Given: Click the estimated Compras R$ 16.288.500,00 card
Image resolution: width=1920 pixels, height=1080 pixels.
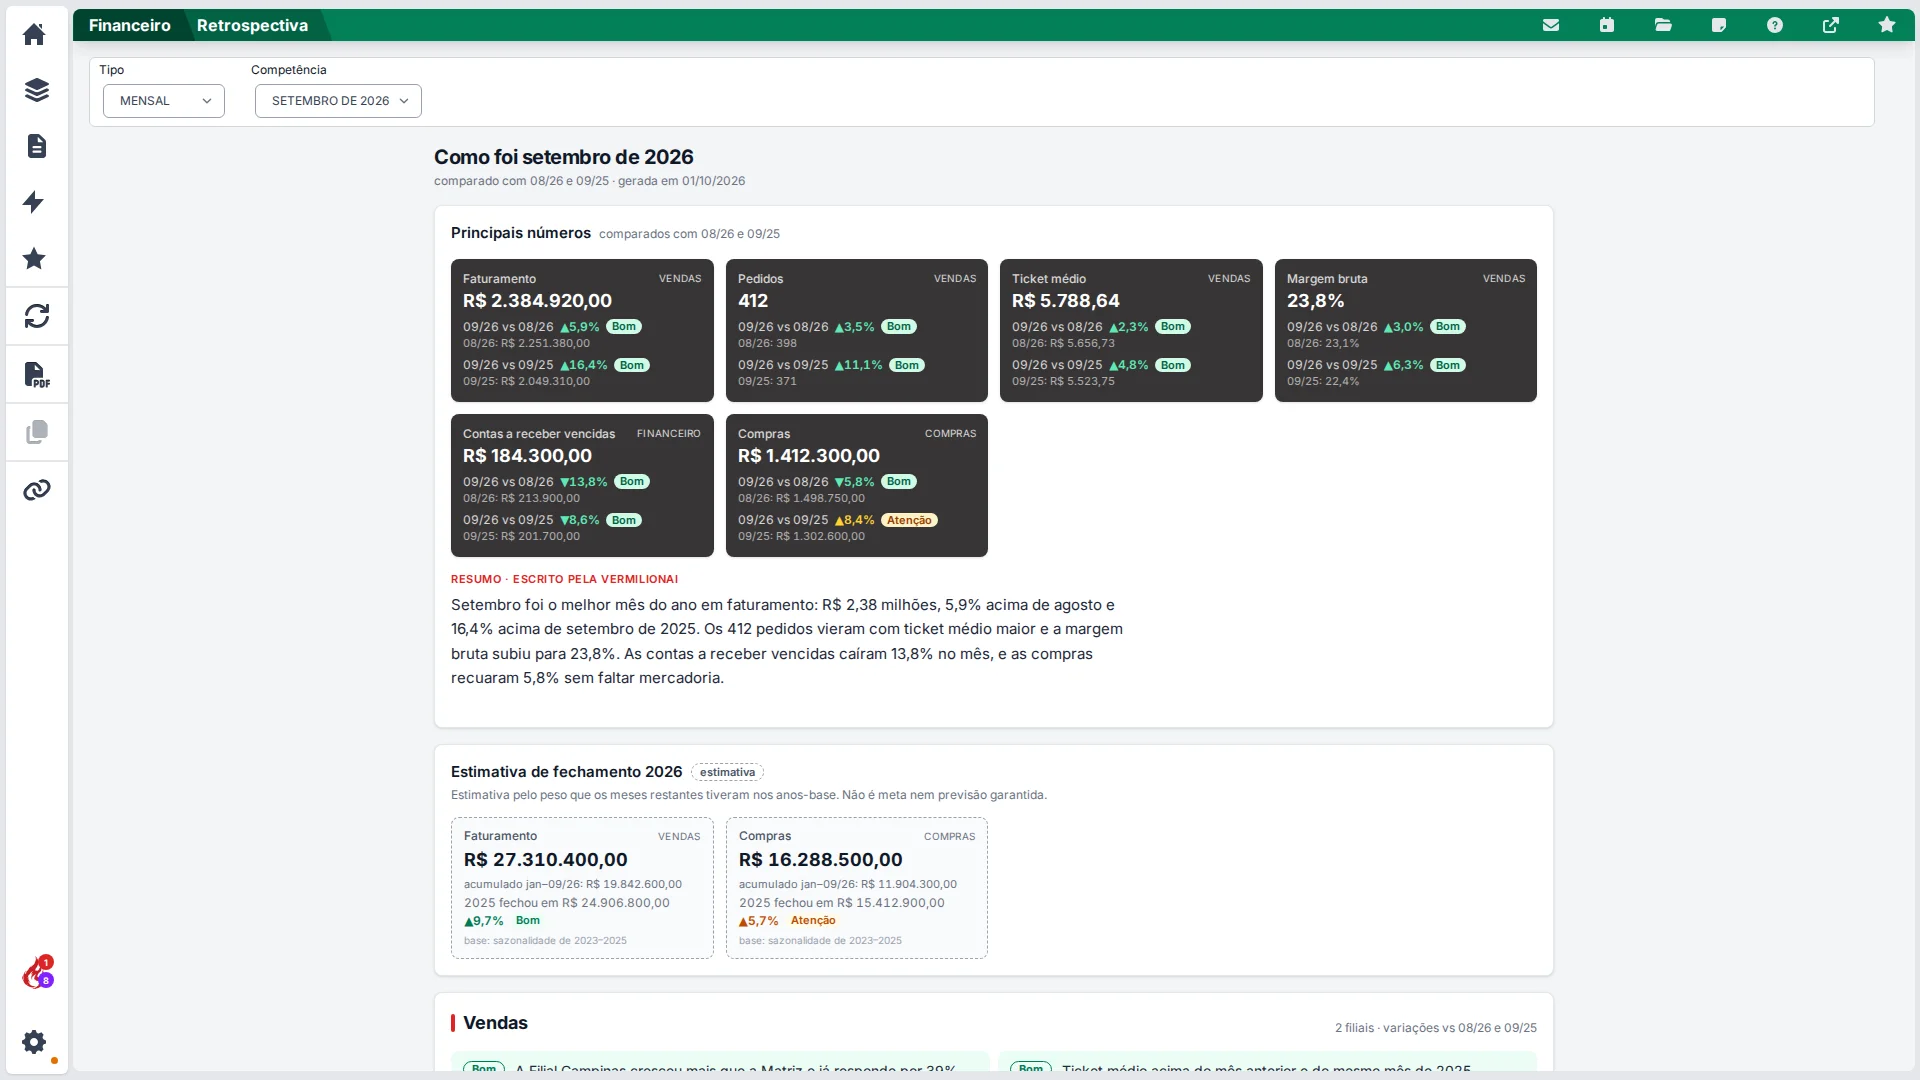Looking at the screenshot, I should pos(857,888).
